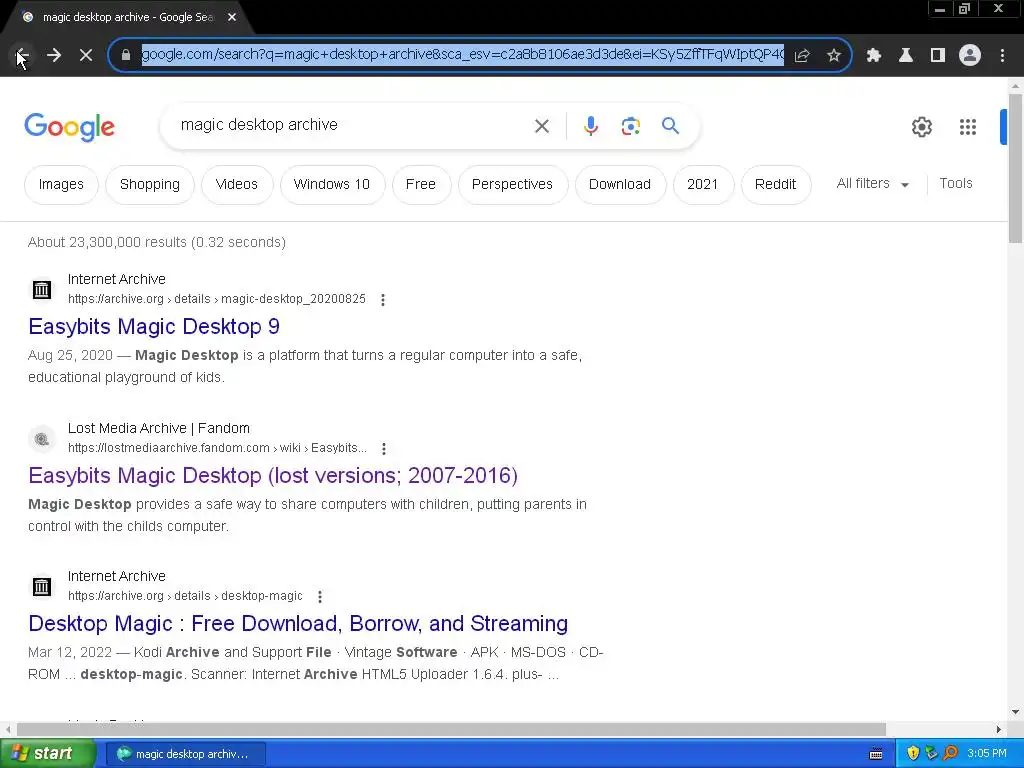Start voice search with microphone icon

591,126
